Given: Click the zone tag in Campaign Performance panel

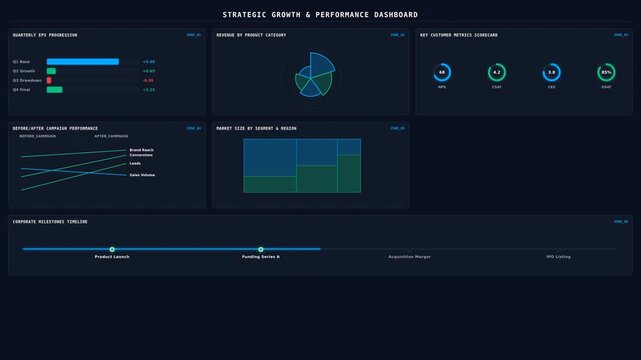Looking at the screenshot, I should tap(194, 128).
